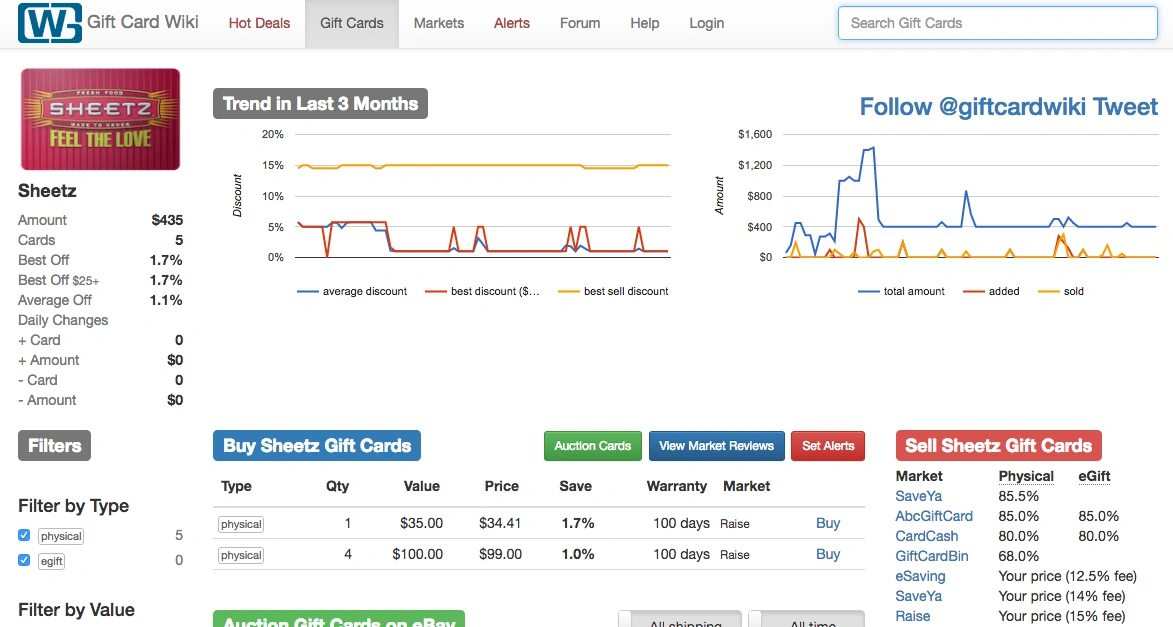1173x627 pixels.
Task: Visit the Forum nav link
Action: click(580, 23)
